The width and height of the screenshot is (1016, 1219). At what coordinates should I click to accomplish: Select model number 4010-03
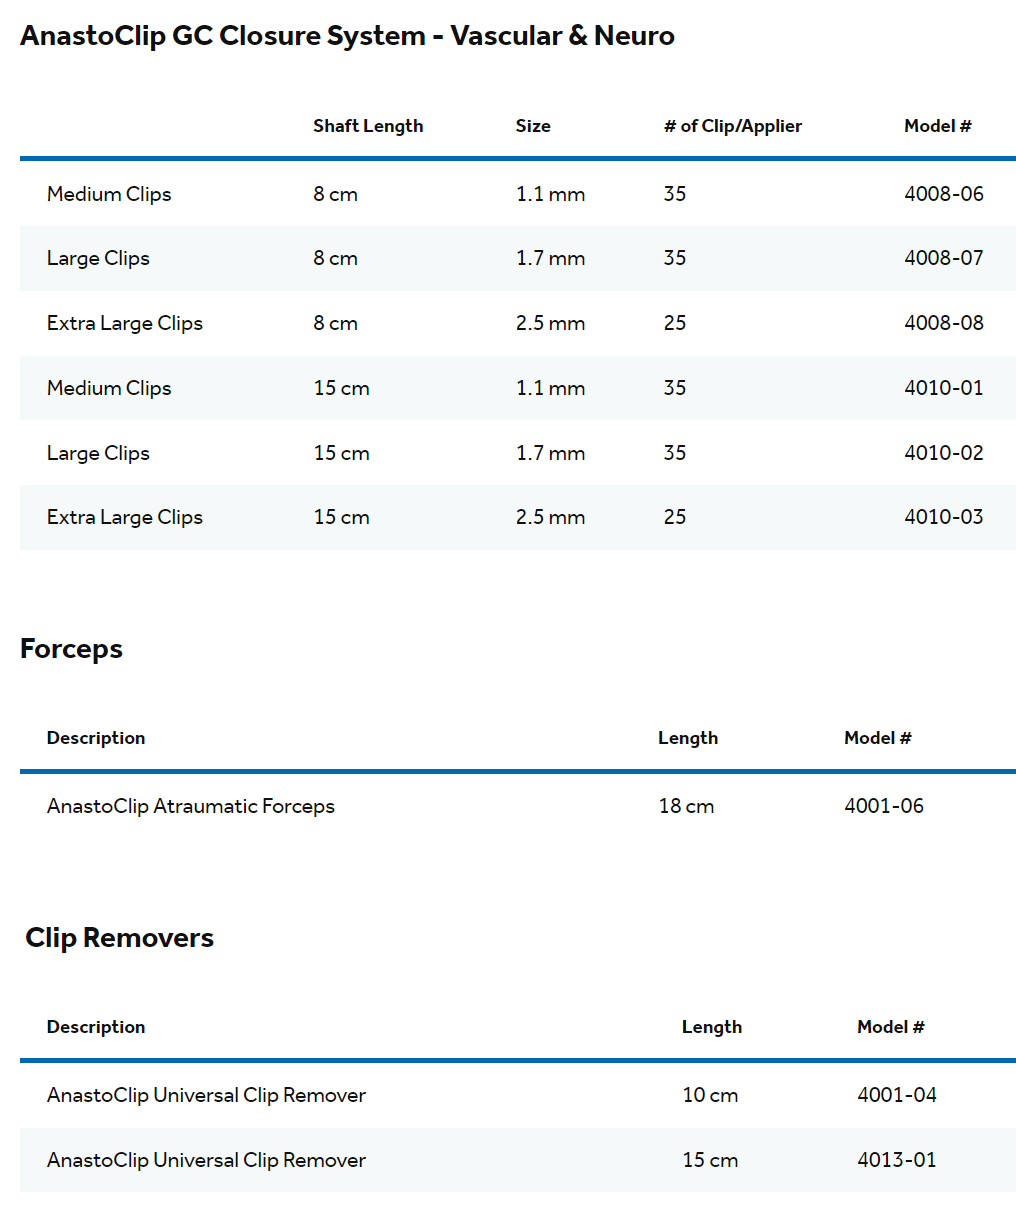tap(943, 517)
